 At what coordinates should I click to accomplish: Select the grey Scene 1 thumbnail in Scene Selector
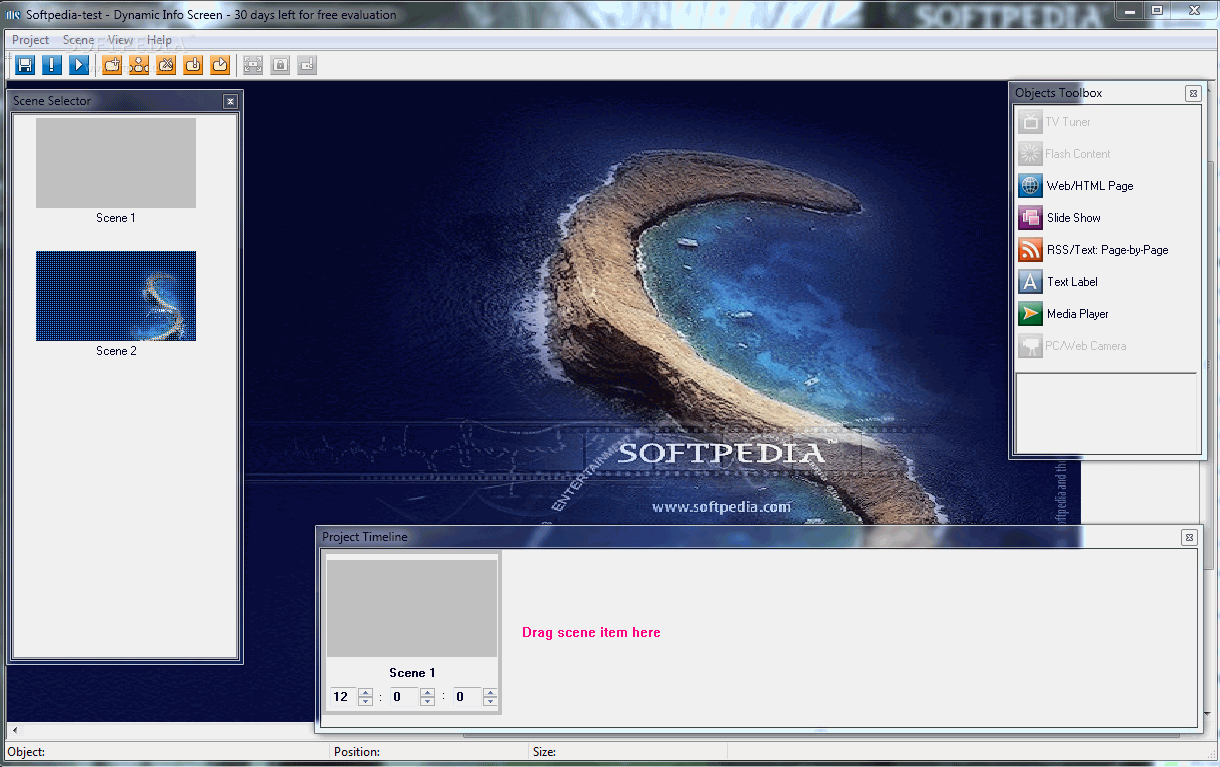tap(116, 163)
